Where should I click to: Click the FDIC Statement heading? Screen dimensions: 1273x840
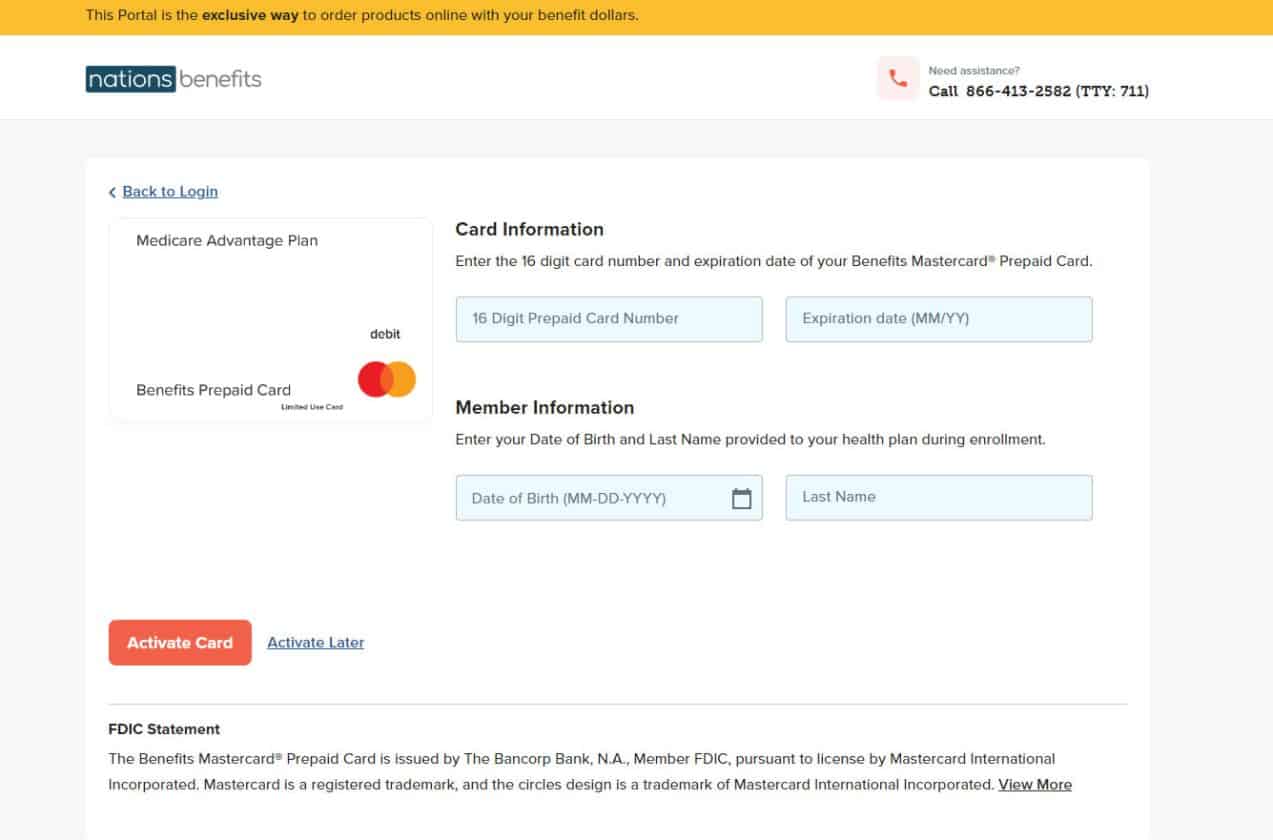[x=164, y=729]
